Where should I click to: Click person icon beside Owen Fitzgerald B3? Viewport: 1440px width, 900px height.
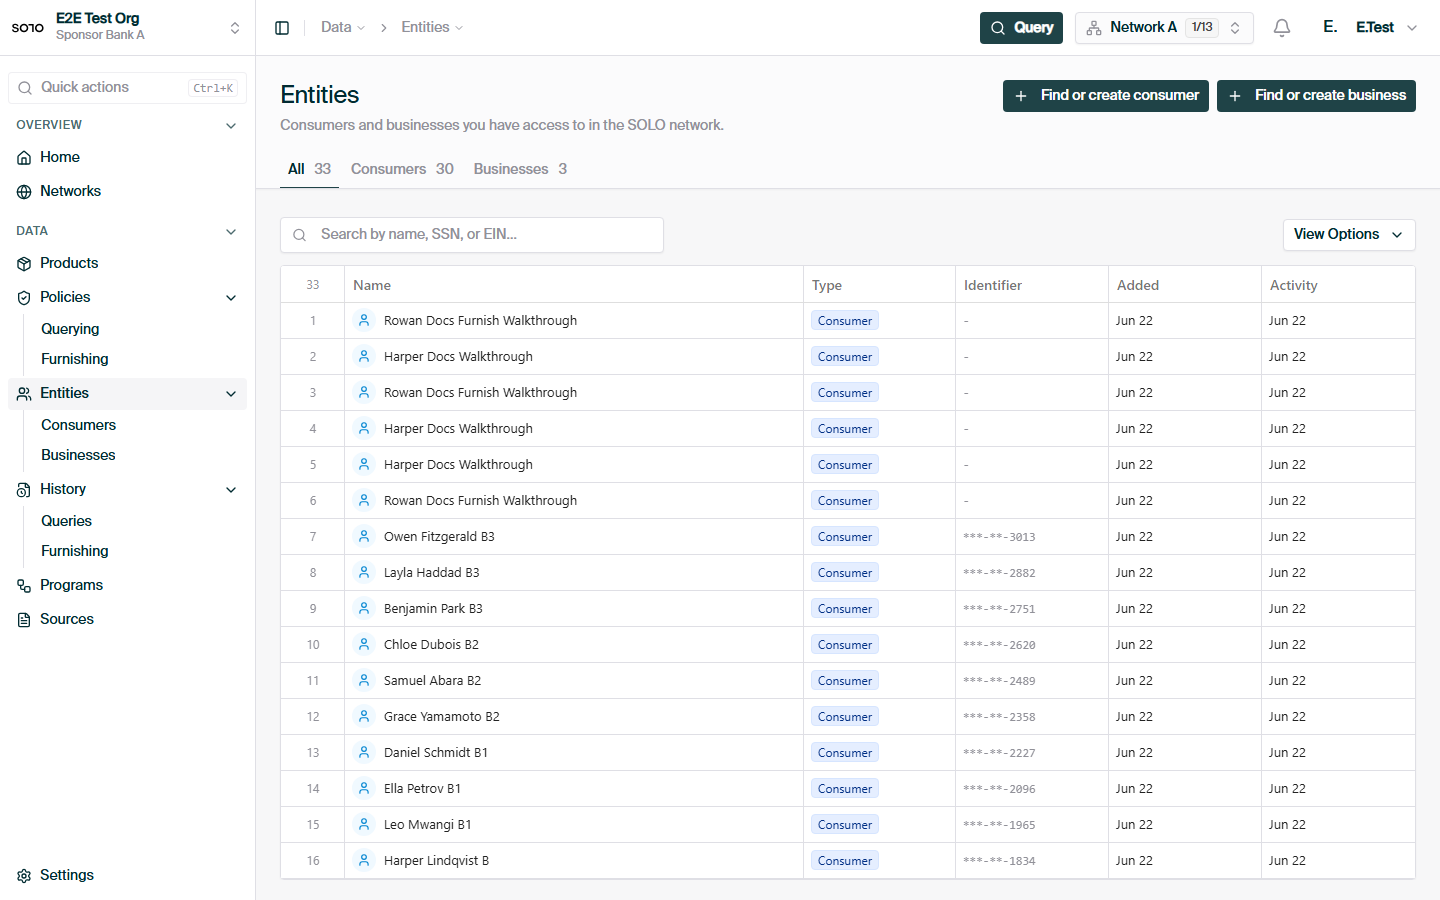point(364,536)
